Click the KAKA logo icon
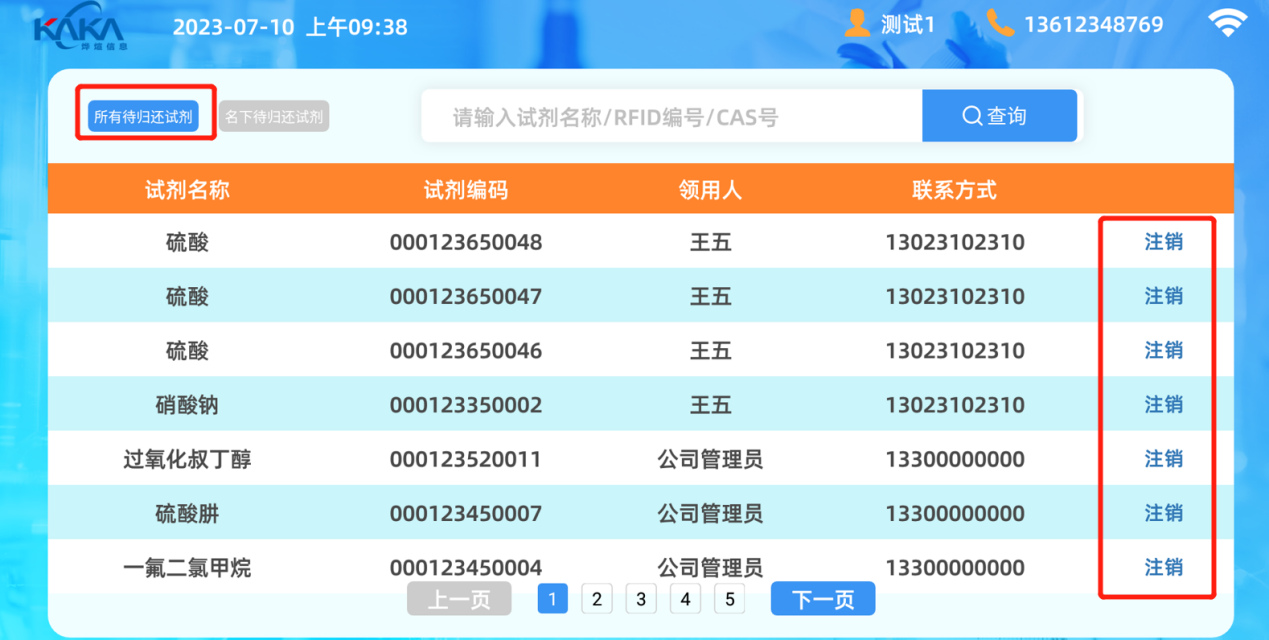Image resolution: width=1269 pixels, height=640 pixels. pos(78,30)
